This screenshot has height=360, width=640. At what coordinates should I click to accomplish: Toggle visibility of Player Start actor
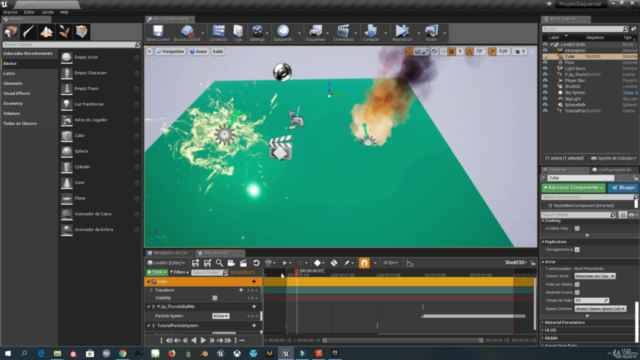pos(545,80)
